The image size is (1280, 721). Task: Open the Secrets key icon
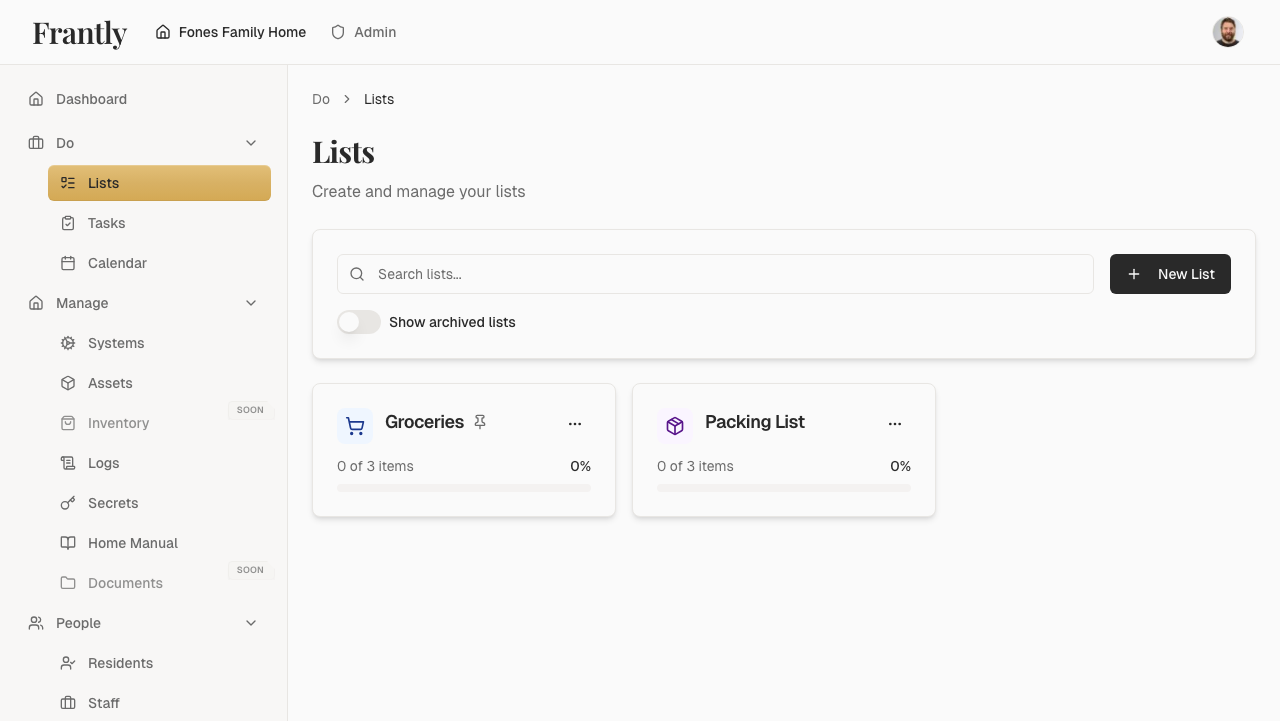coord(67,503)
